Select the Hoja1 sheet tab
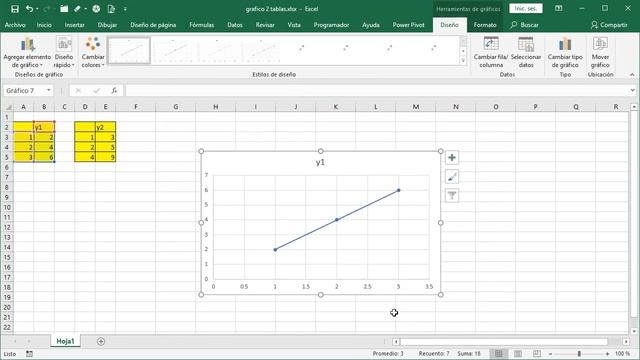This screenshot has height=360, width=640. tap(65, 341)
